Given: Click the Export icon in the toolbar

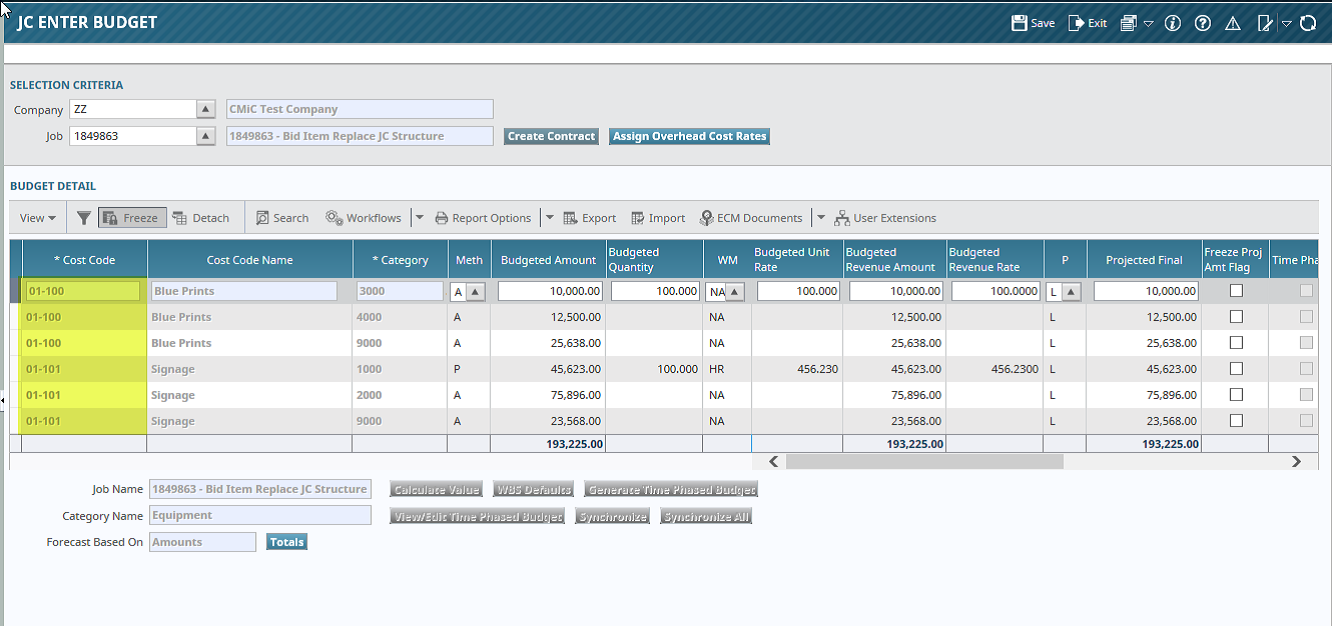Looking at the screenshot, I should point(590,217).
